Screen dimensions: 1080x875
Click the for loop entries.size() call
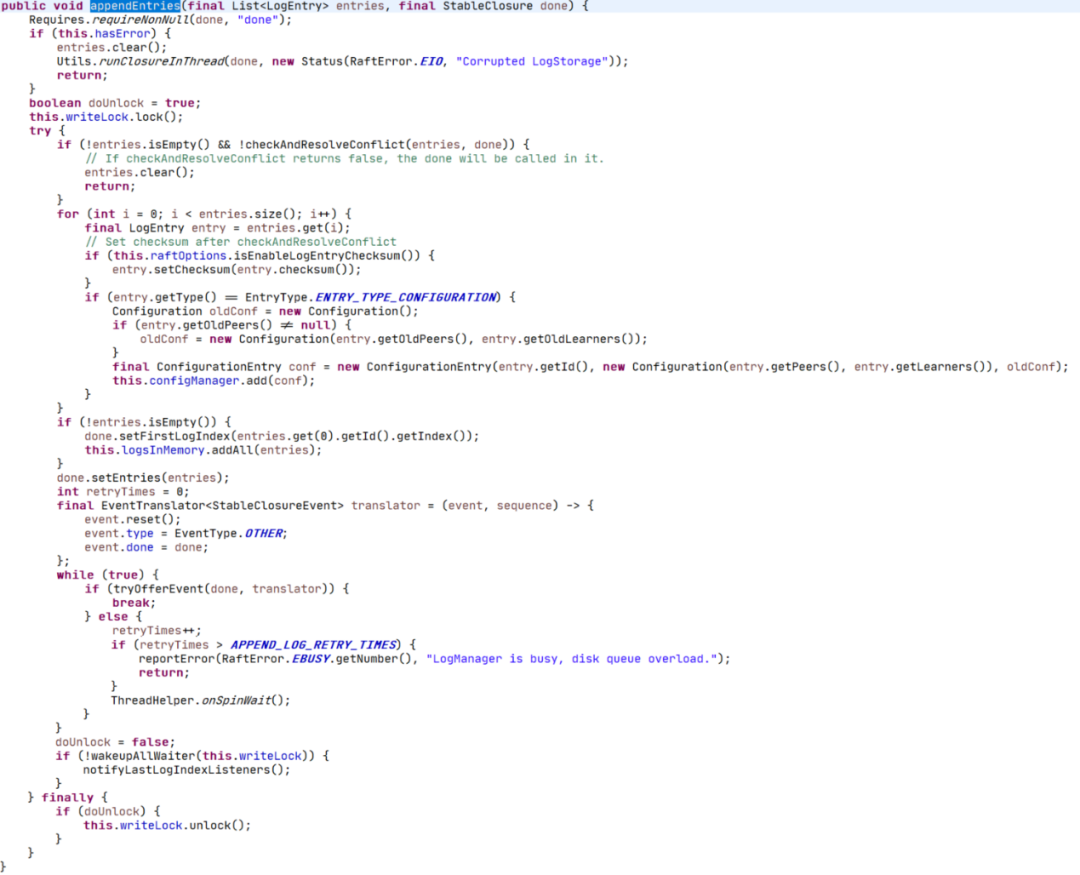[x=250, y=214]
